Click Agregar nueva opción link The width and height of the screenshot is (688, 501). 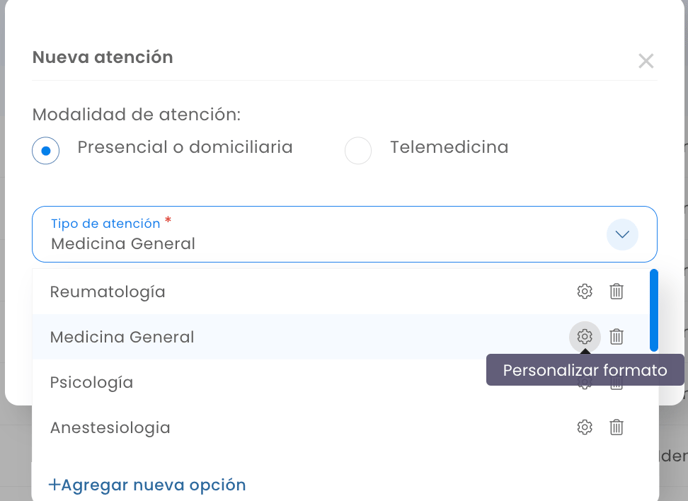(x=147, y=485)
